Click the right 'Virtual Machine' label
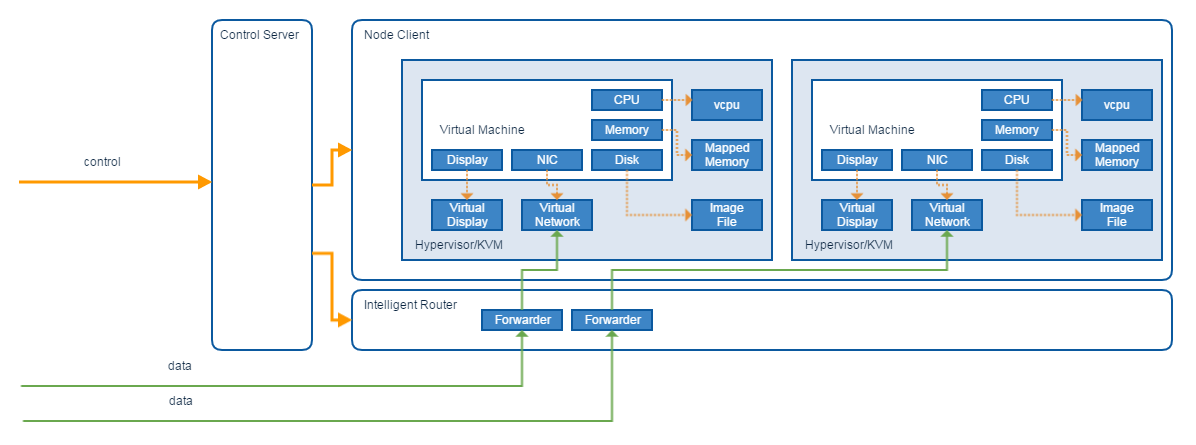The image size is (1196, 445). point(872,130)
